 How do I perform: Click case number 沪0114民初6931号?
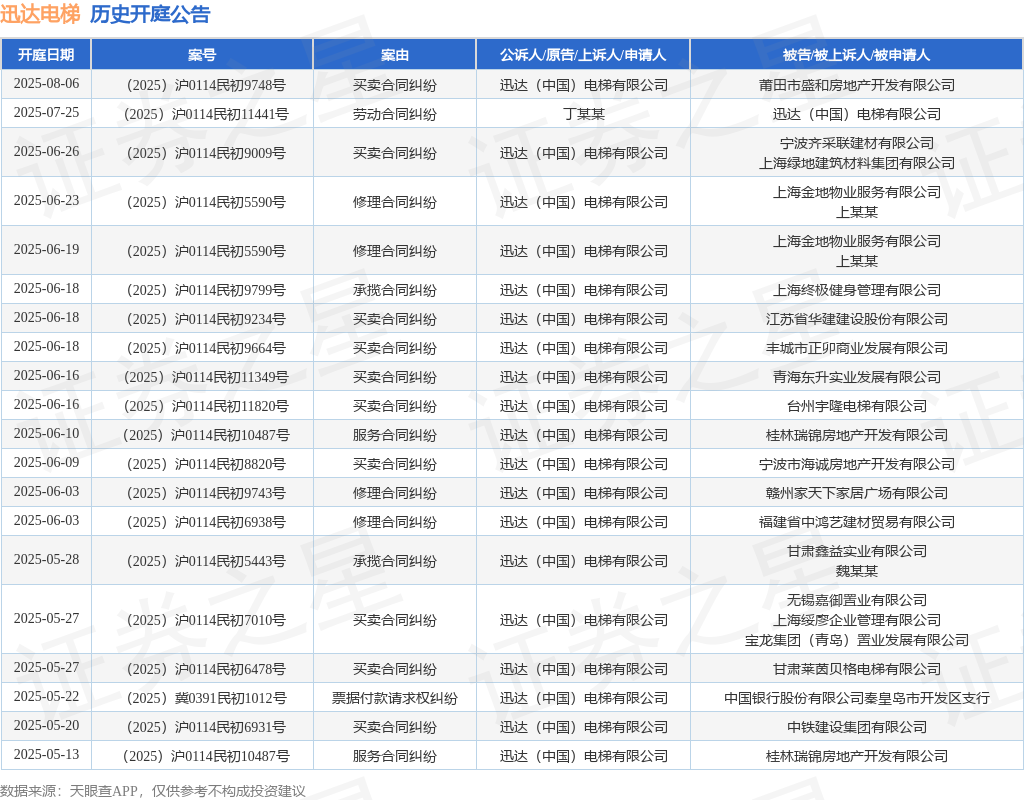pos(206,727)
